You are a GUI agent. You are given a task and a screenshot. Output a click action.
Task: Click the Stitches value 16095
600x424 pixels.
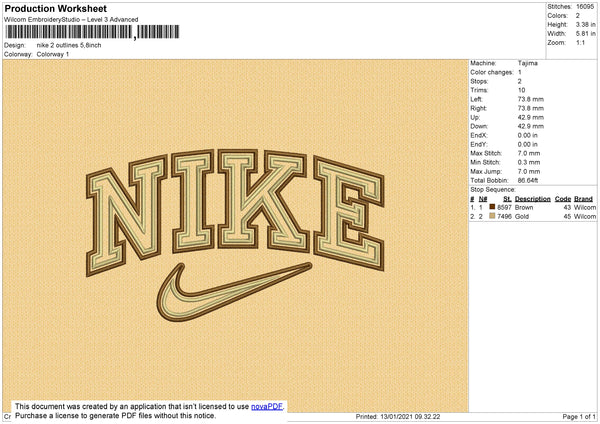[585, 7]
